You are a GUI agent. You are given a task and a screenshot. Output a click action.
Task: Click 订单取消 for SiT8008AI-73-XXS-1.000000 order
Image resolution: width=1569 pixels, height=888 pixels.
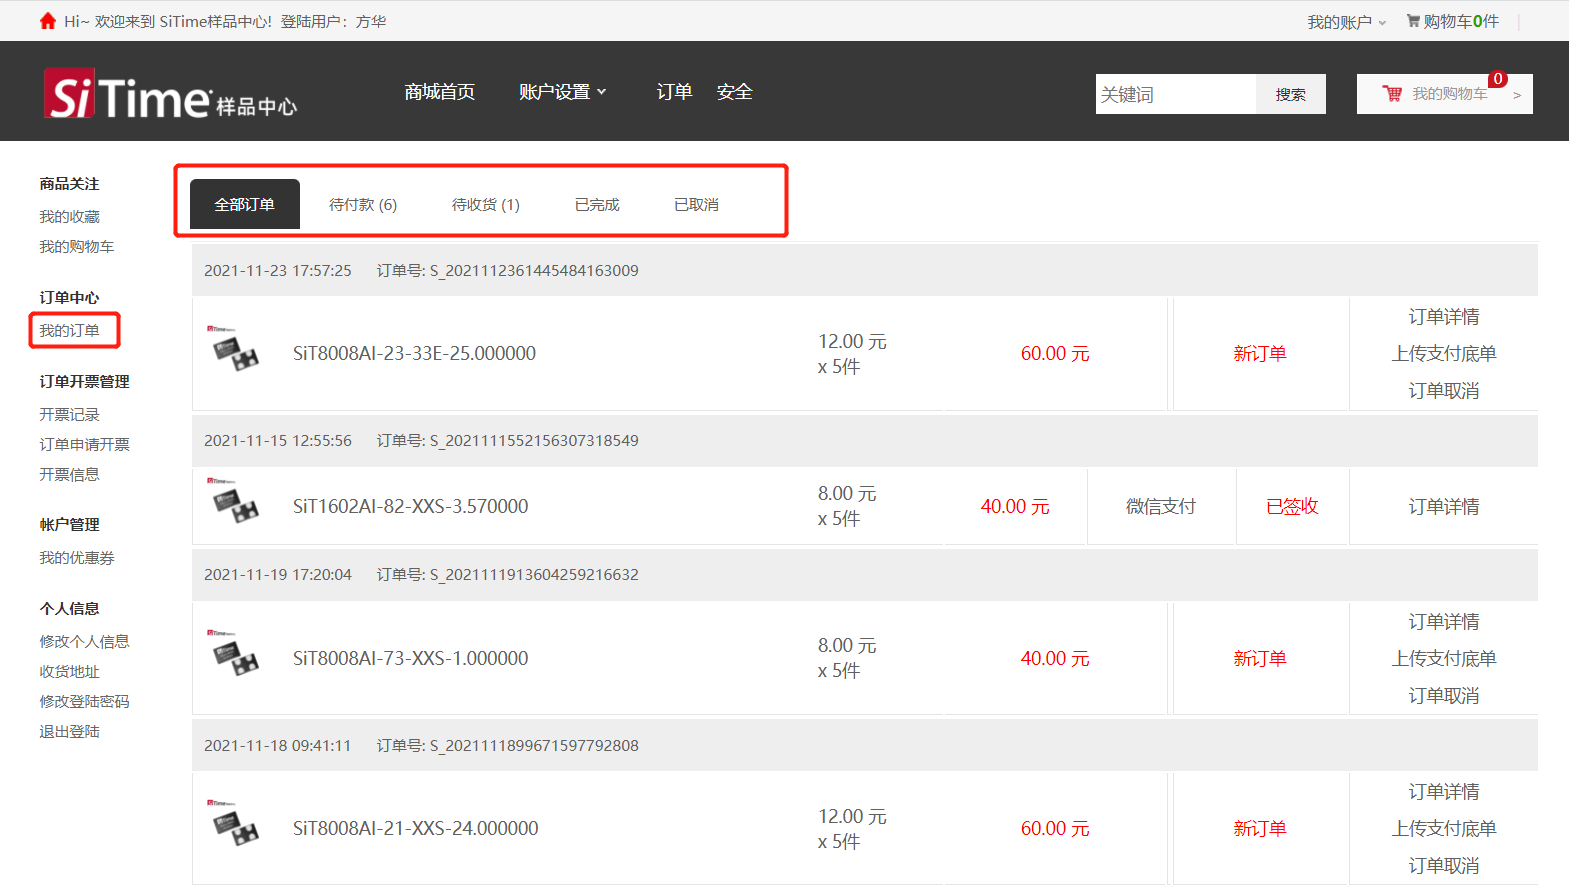pos(1444,696)
